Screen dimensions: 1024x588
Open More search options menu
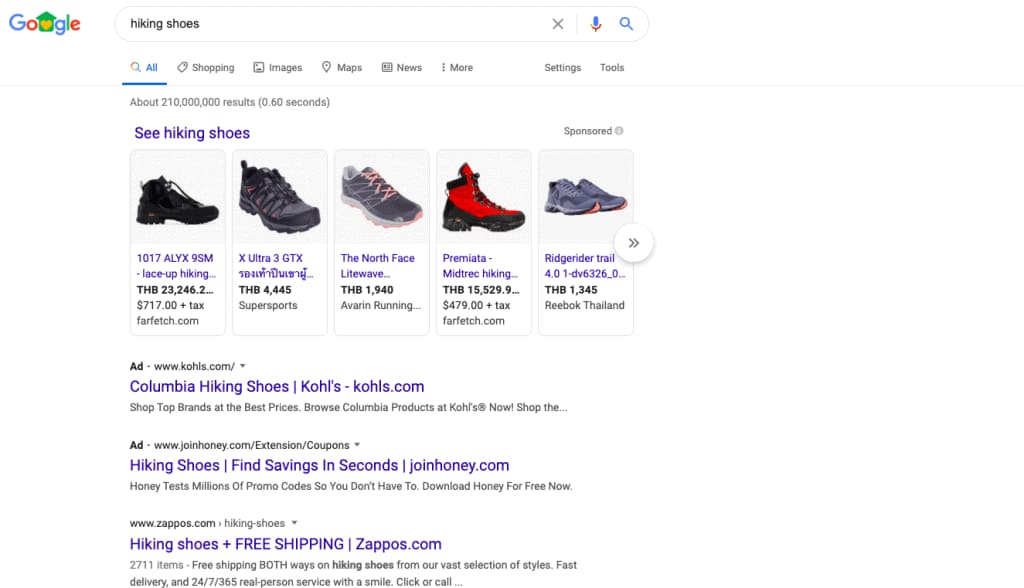pos(456,68)
